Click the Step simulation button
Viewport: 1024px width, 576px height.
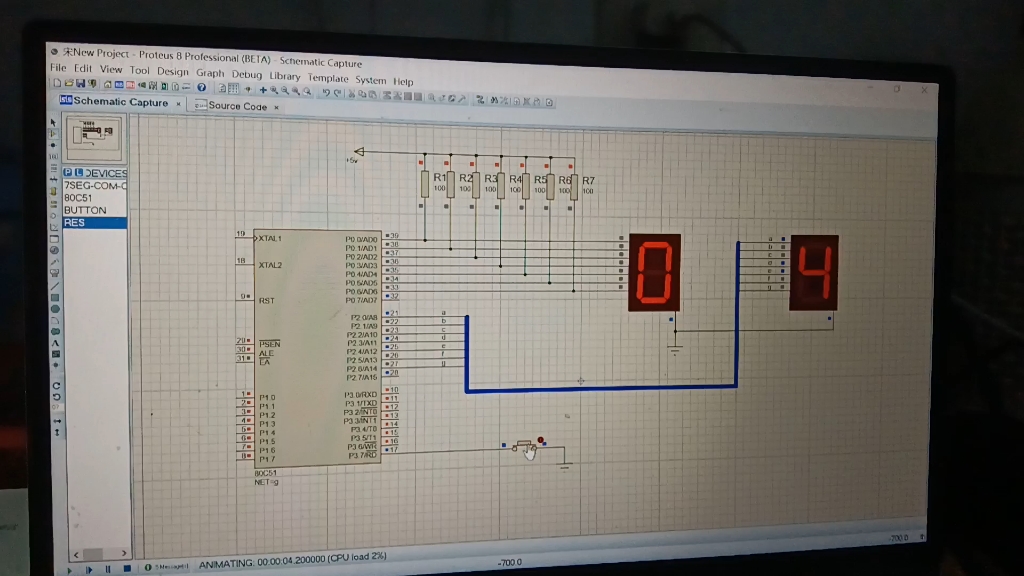tap(89, 570)
